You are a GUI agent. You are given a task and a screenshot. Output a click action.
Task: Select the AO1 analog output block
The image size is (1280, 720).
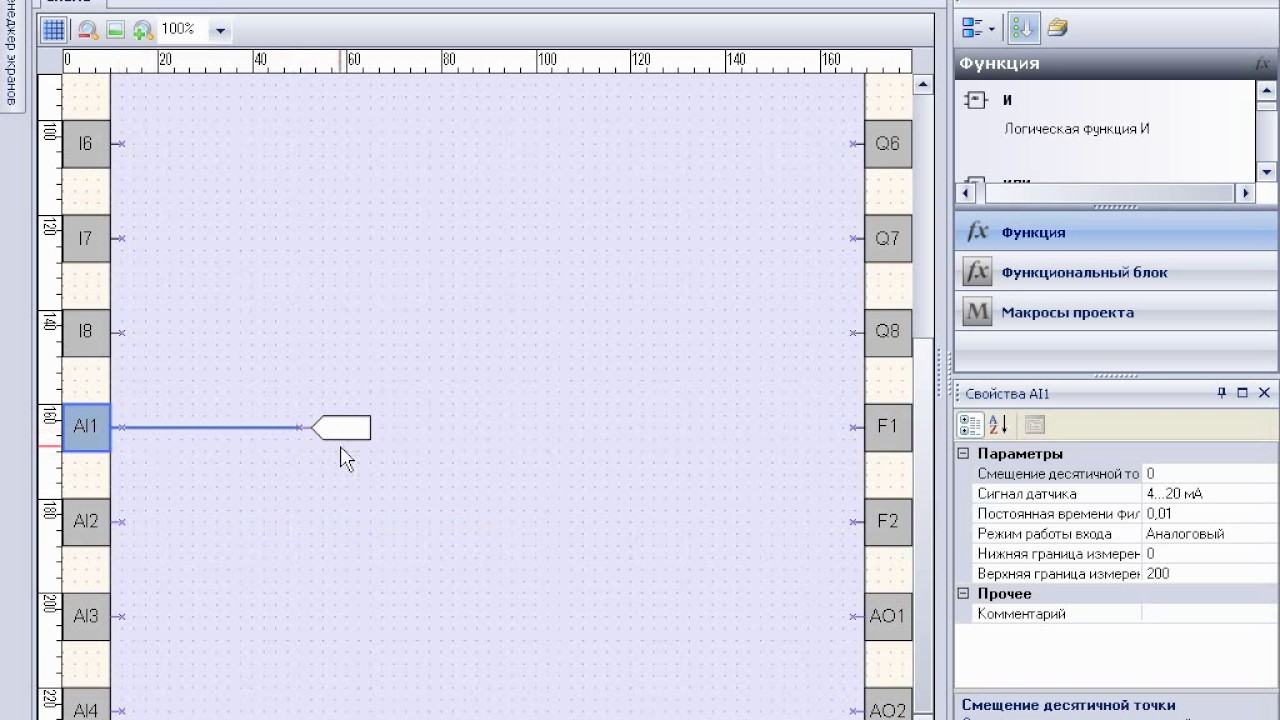pos(888,616)
